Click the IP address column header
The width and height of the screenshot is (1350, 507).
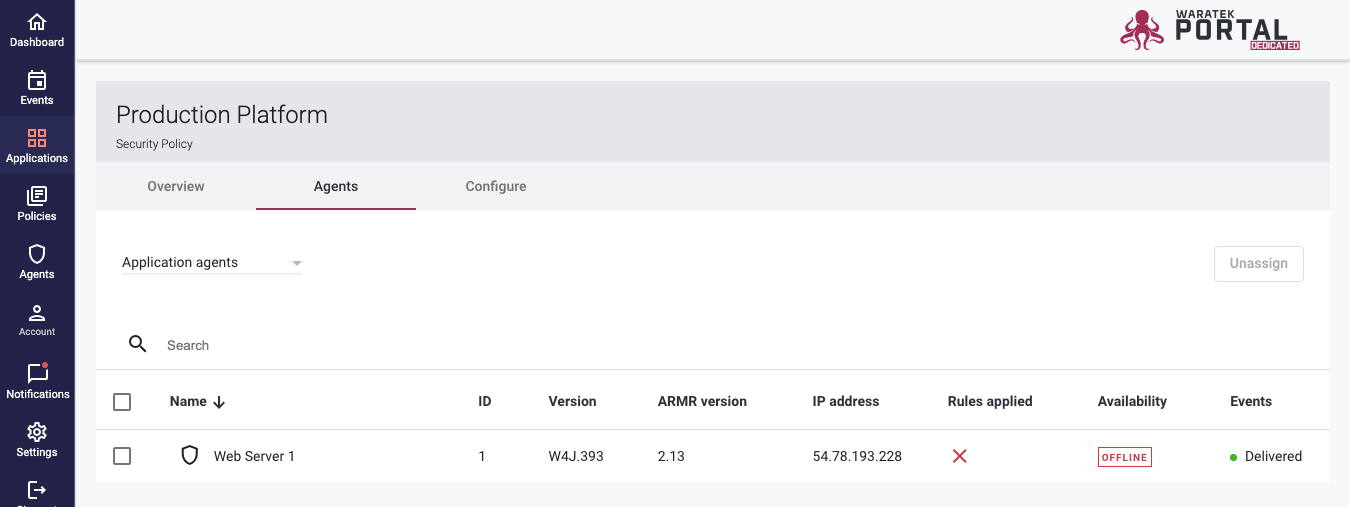(846, 401)
